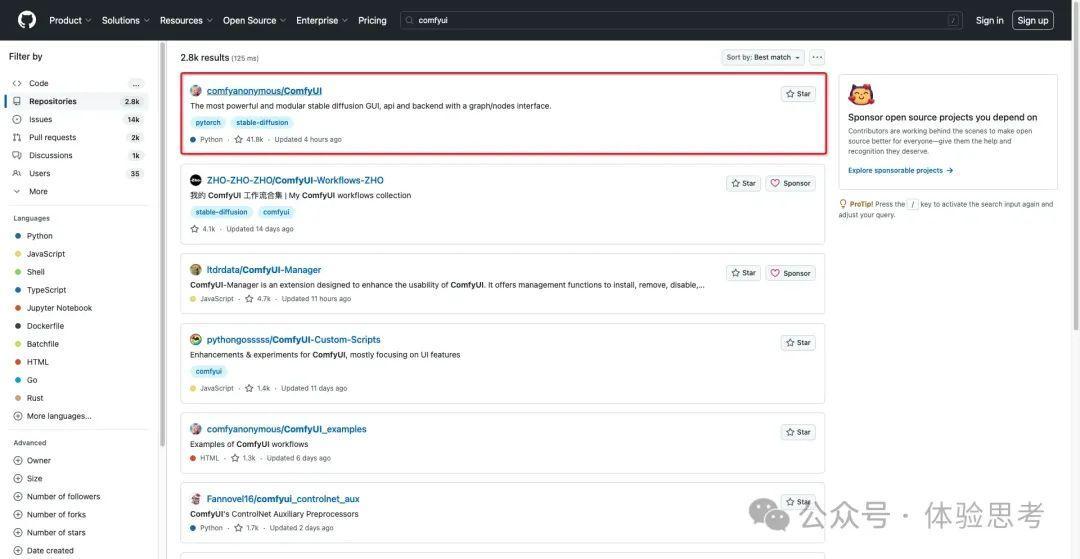Open the three-dot results options menu
The image size is (1080, 559).
coord(817,58)
